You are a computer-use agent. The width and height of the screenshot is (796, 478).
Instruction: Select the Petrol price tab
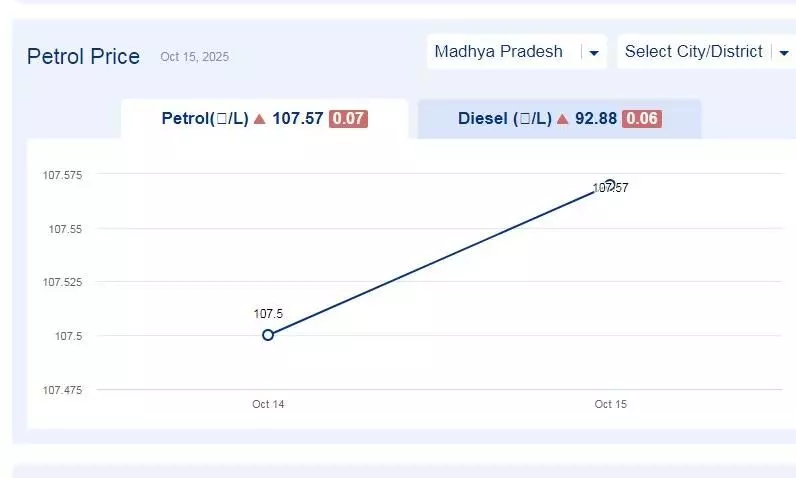click(x=264, y=119)
